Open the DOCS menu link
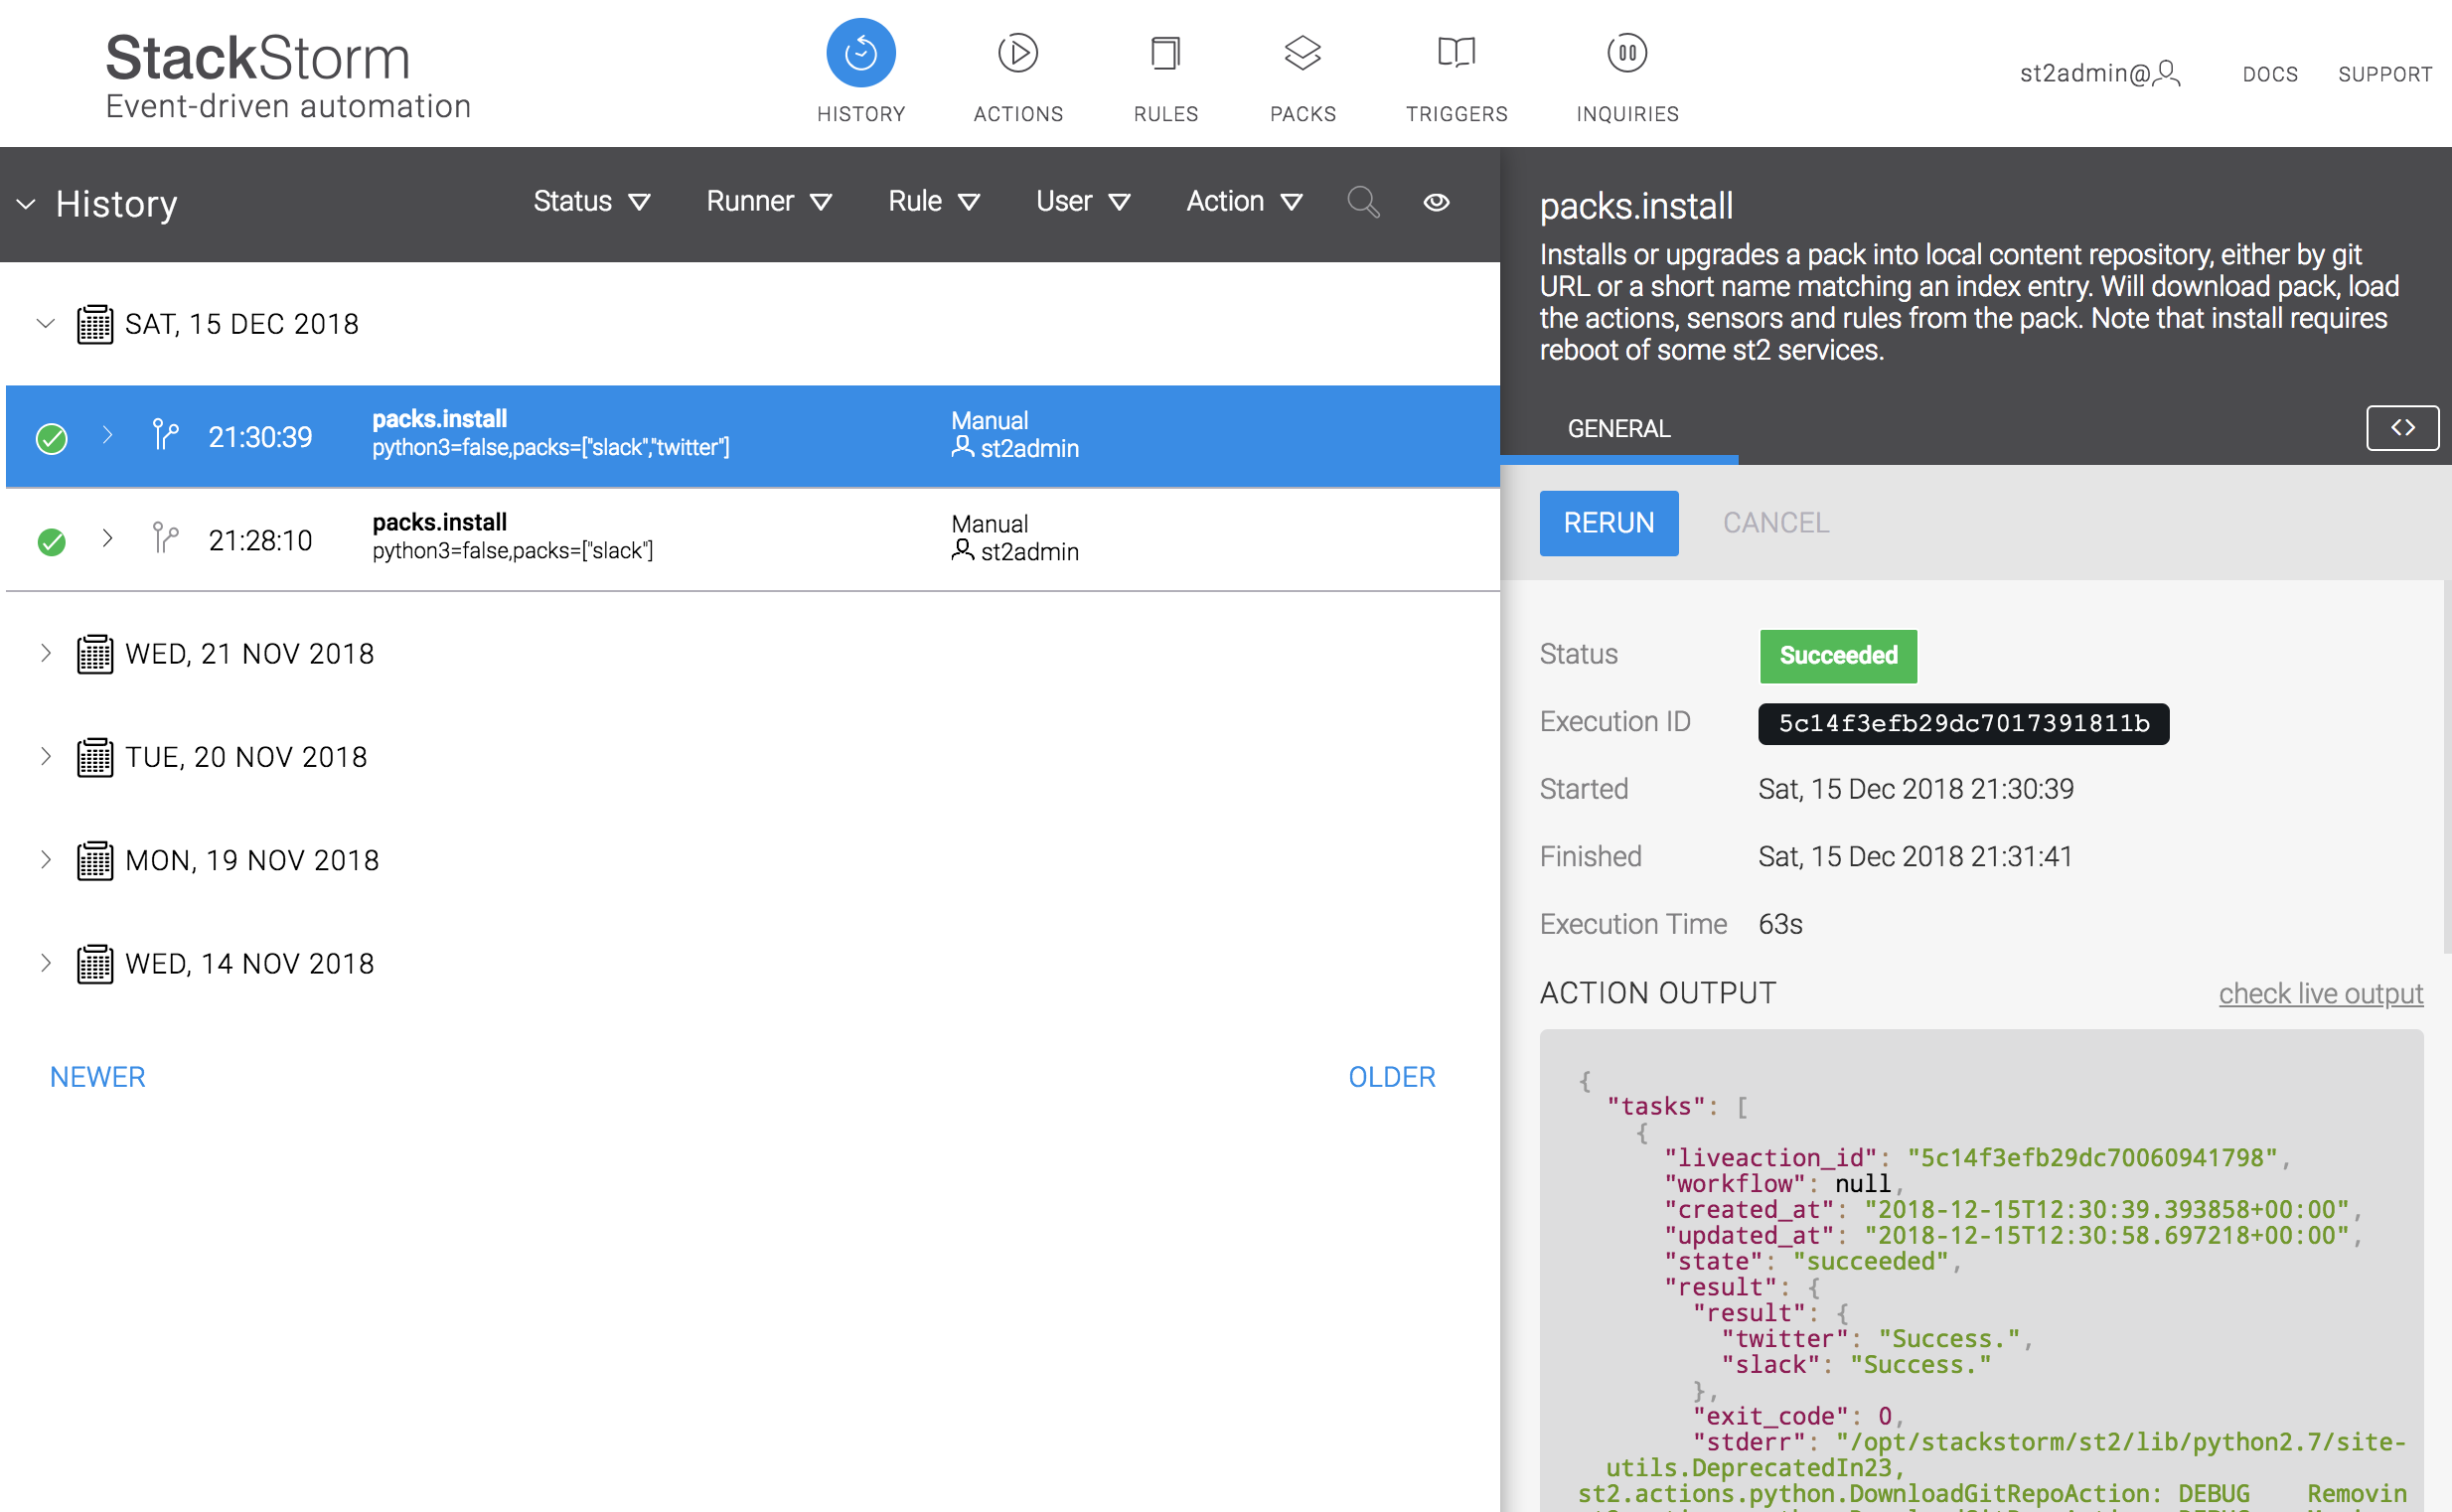 pyautogui.click(x=2269, y=74)
